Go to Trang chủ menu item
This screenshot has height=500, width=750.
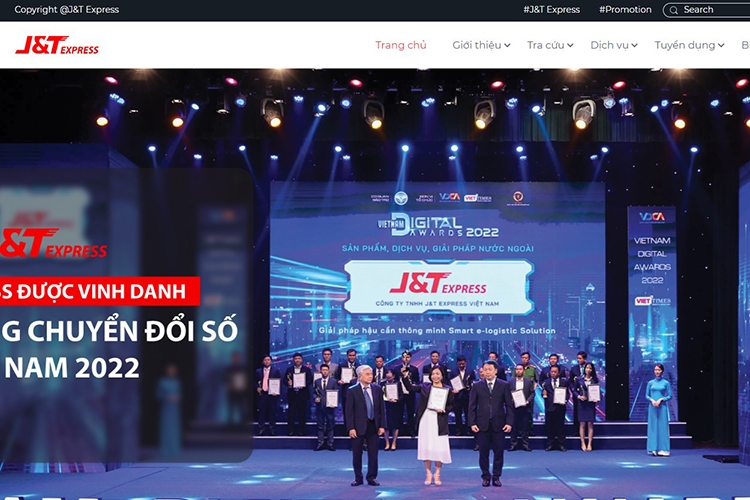(401, 45)
